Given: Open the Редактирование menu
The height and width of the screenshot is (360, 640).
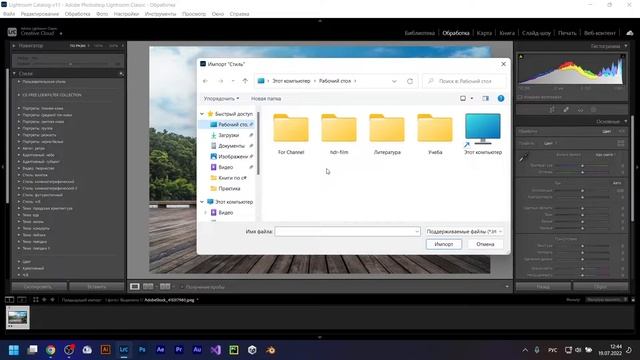Looking at the screenshot, I should [40, 14].
